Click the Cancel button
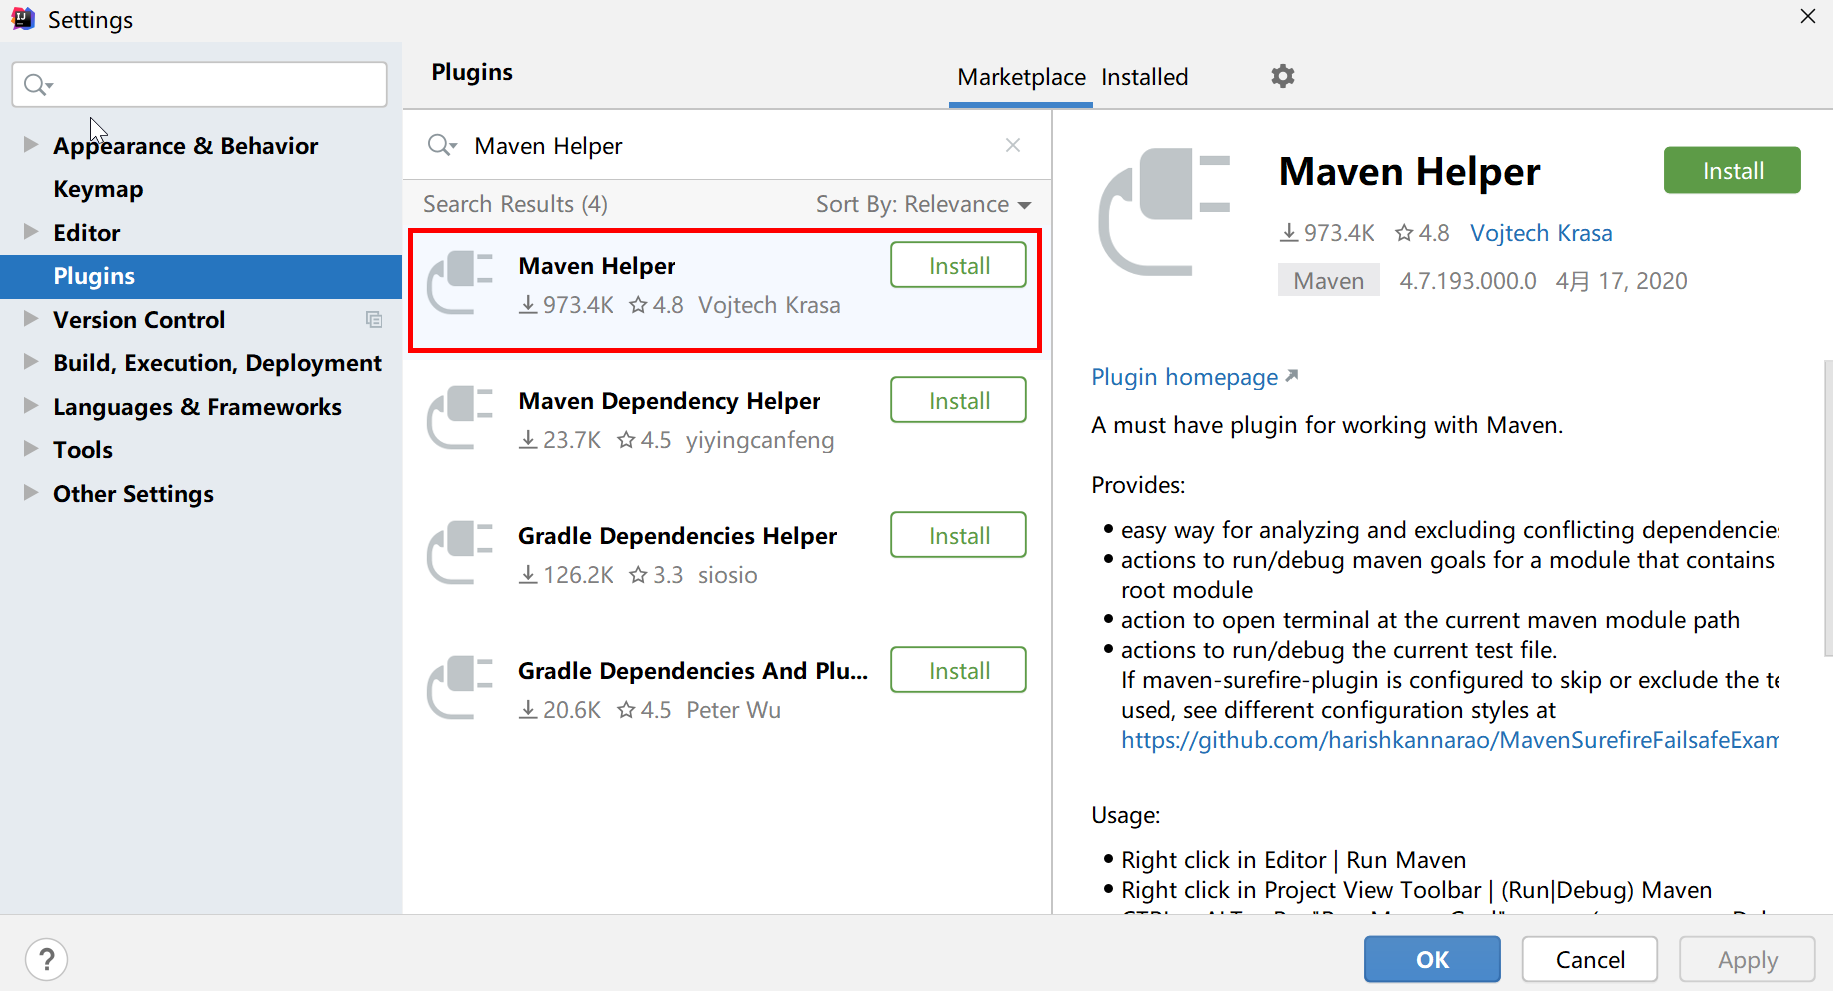The height and width of the screenshot is (991, 1833). [1590, 959]
